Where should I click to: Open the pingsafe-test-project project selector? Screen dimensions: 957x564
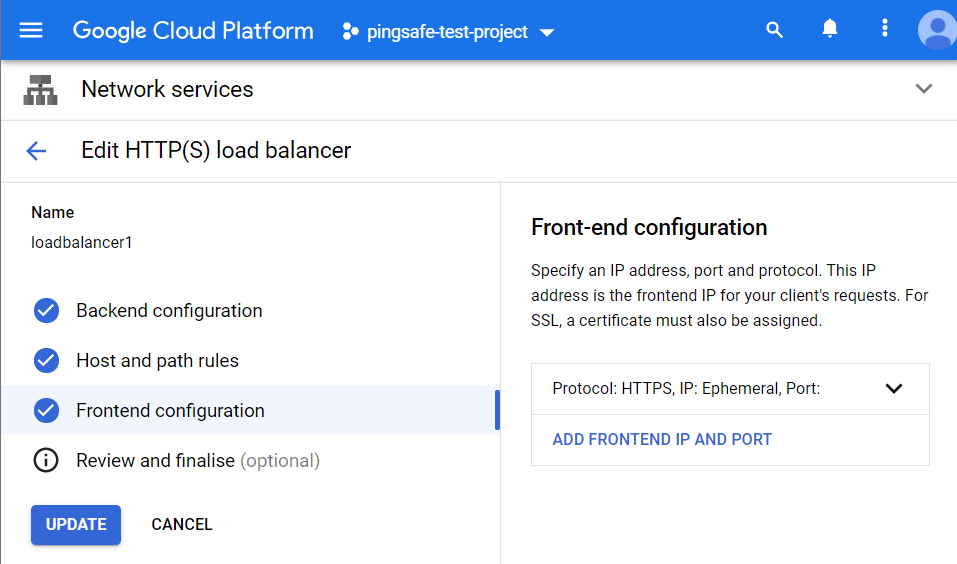pos(448,32)
